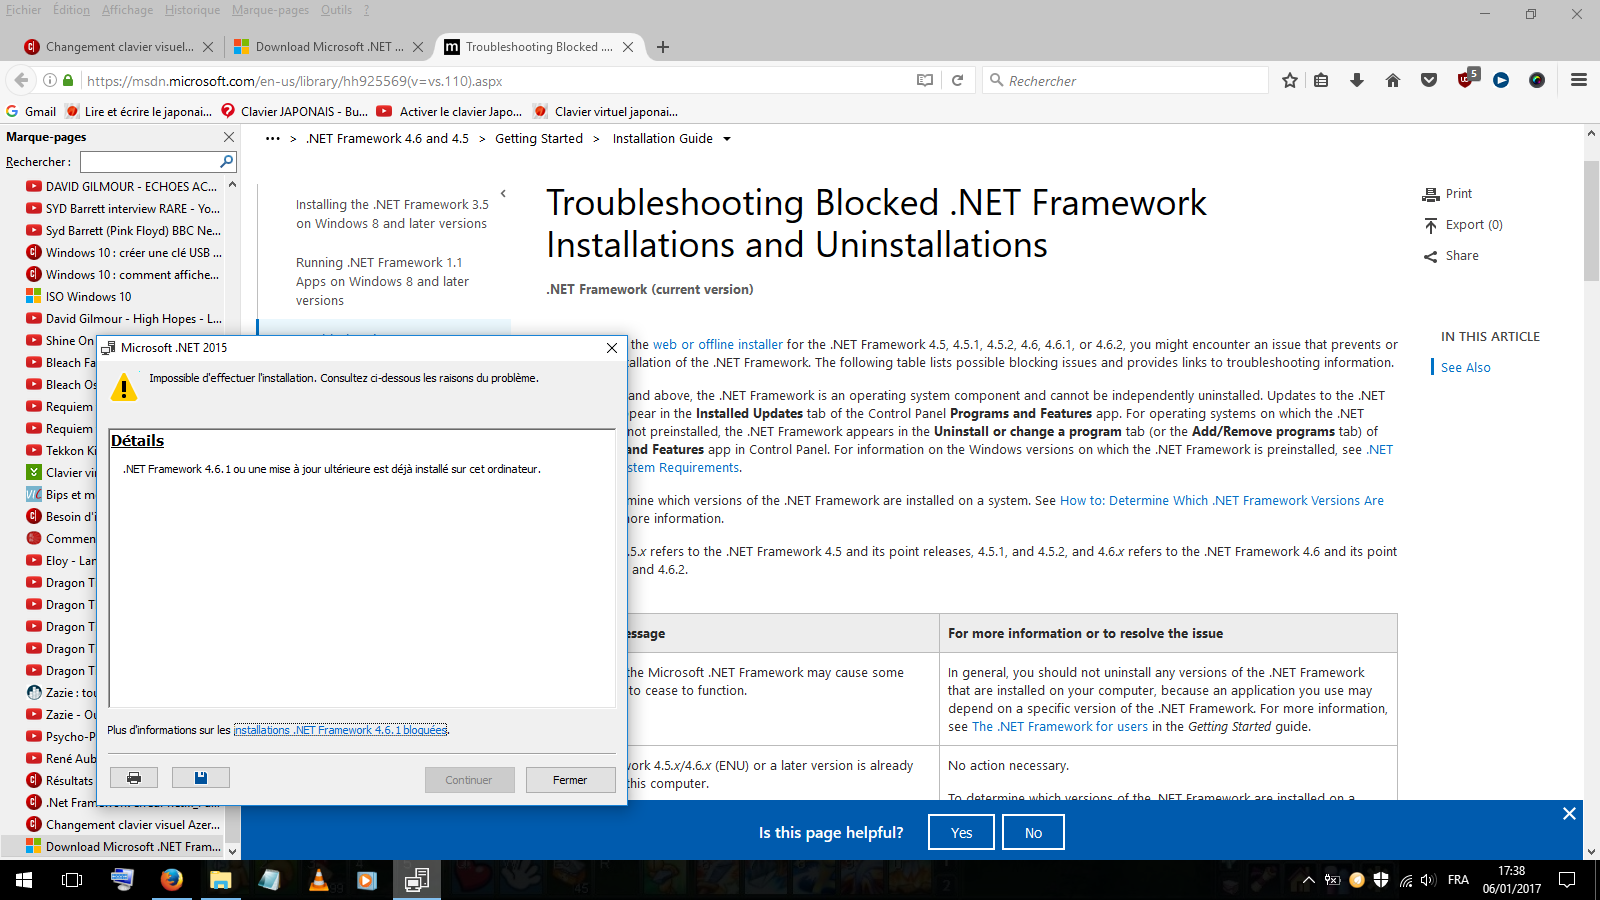Click Getting Started breadcrumb
1600x900 pixels.
pyautogui.click(x=539, y=139)
